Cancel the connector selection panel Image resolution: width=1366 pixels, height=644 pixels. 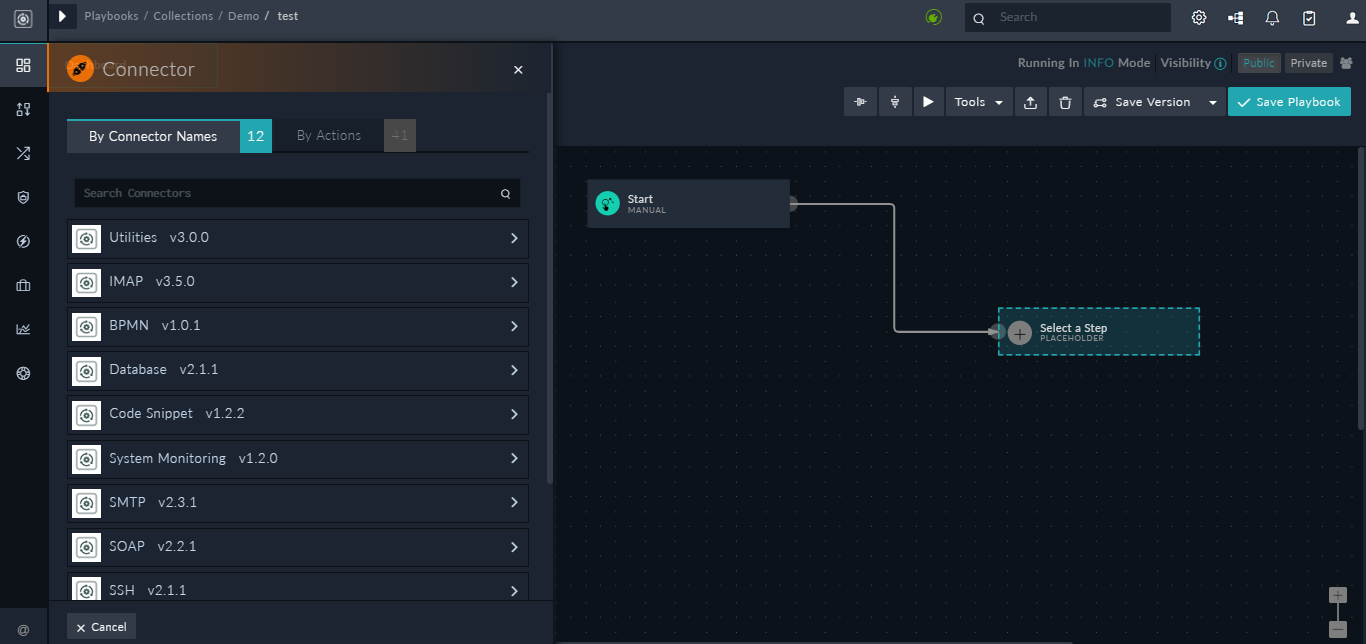click(x=100, y=626)
